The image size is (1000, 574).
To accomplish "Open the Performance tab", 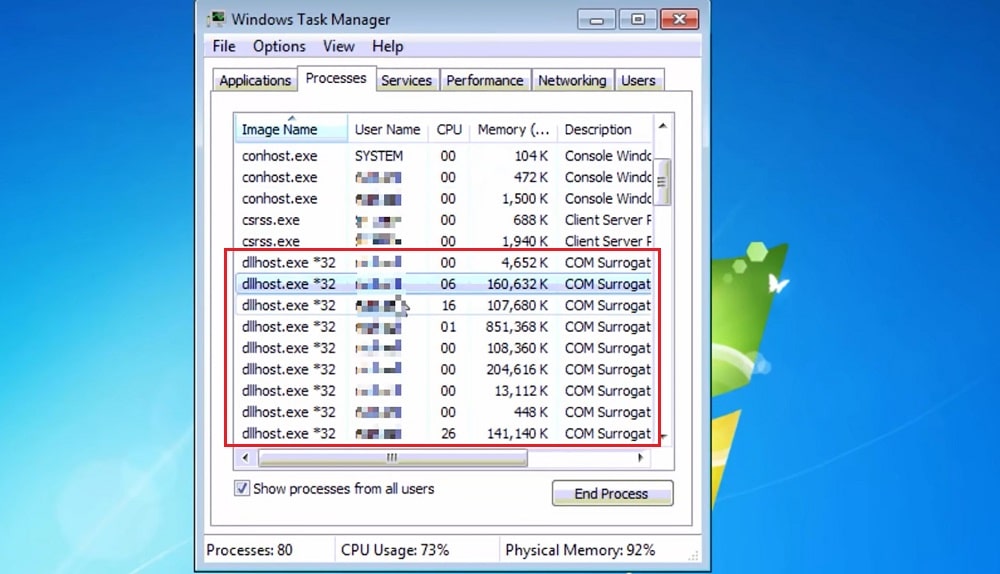I will coord(485,80).
